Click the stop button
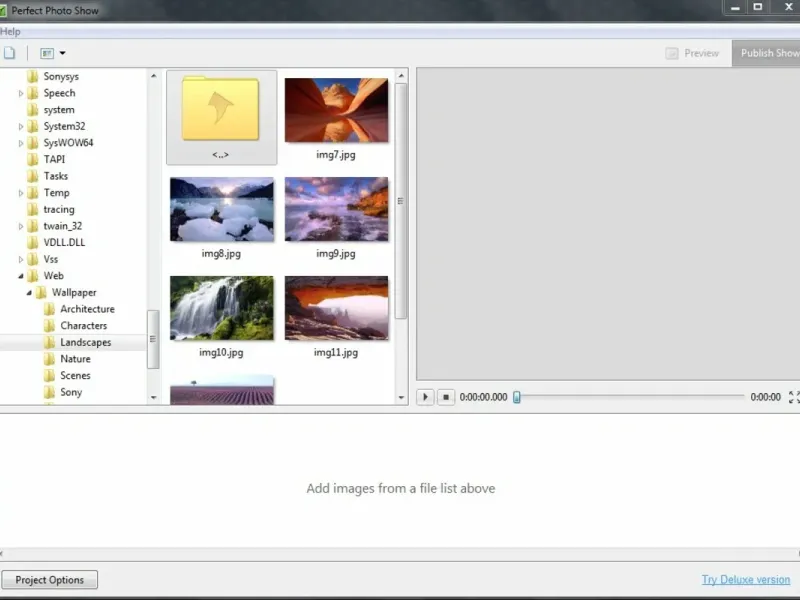 tap(445, 397)
